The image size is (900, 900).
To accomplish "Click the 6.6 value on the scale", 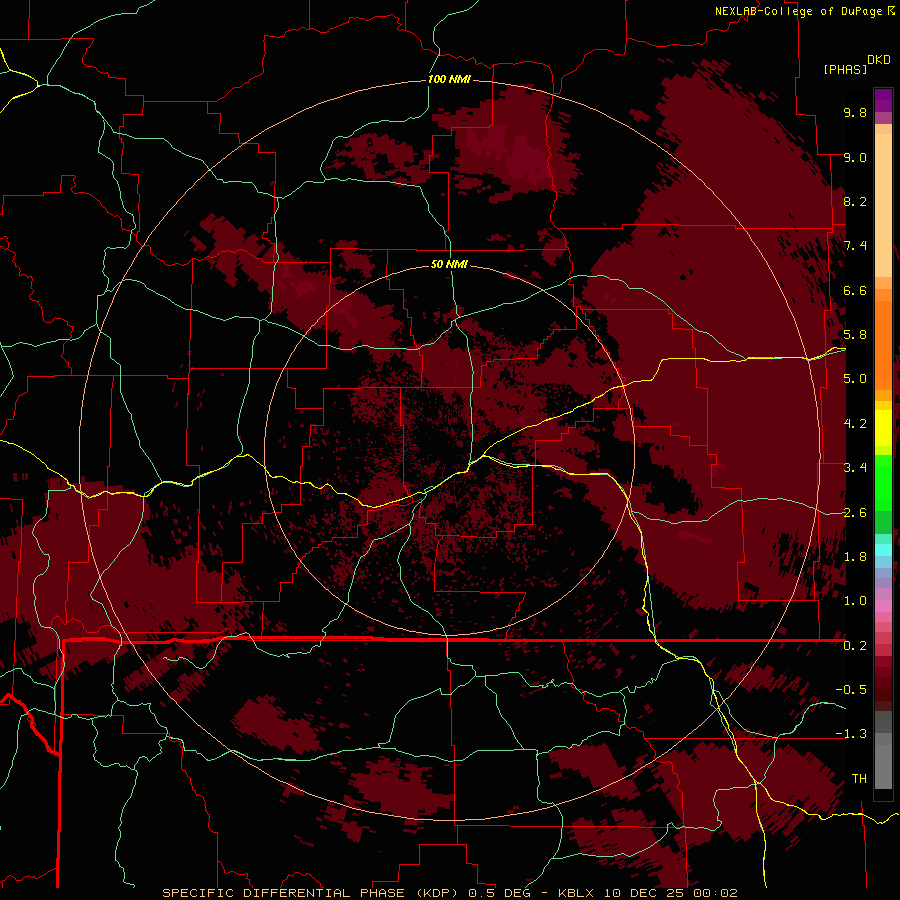I will click(x=855, y=290).
